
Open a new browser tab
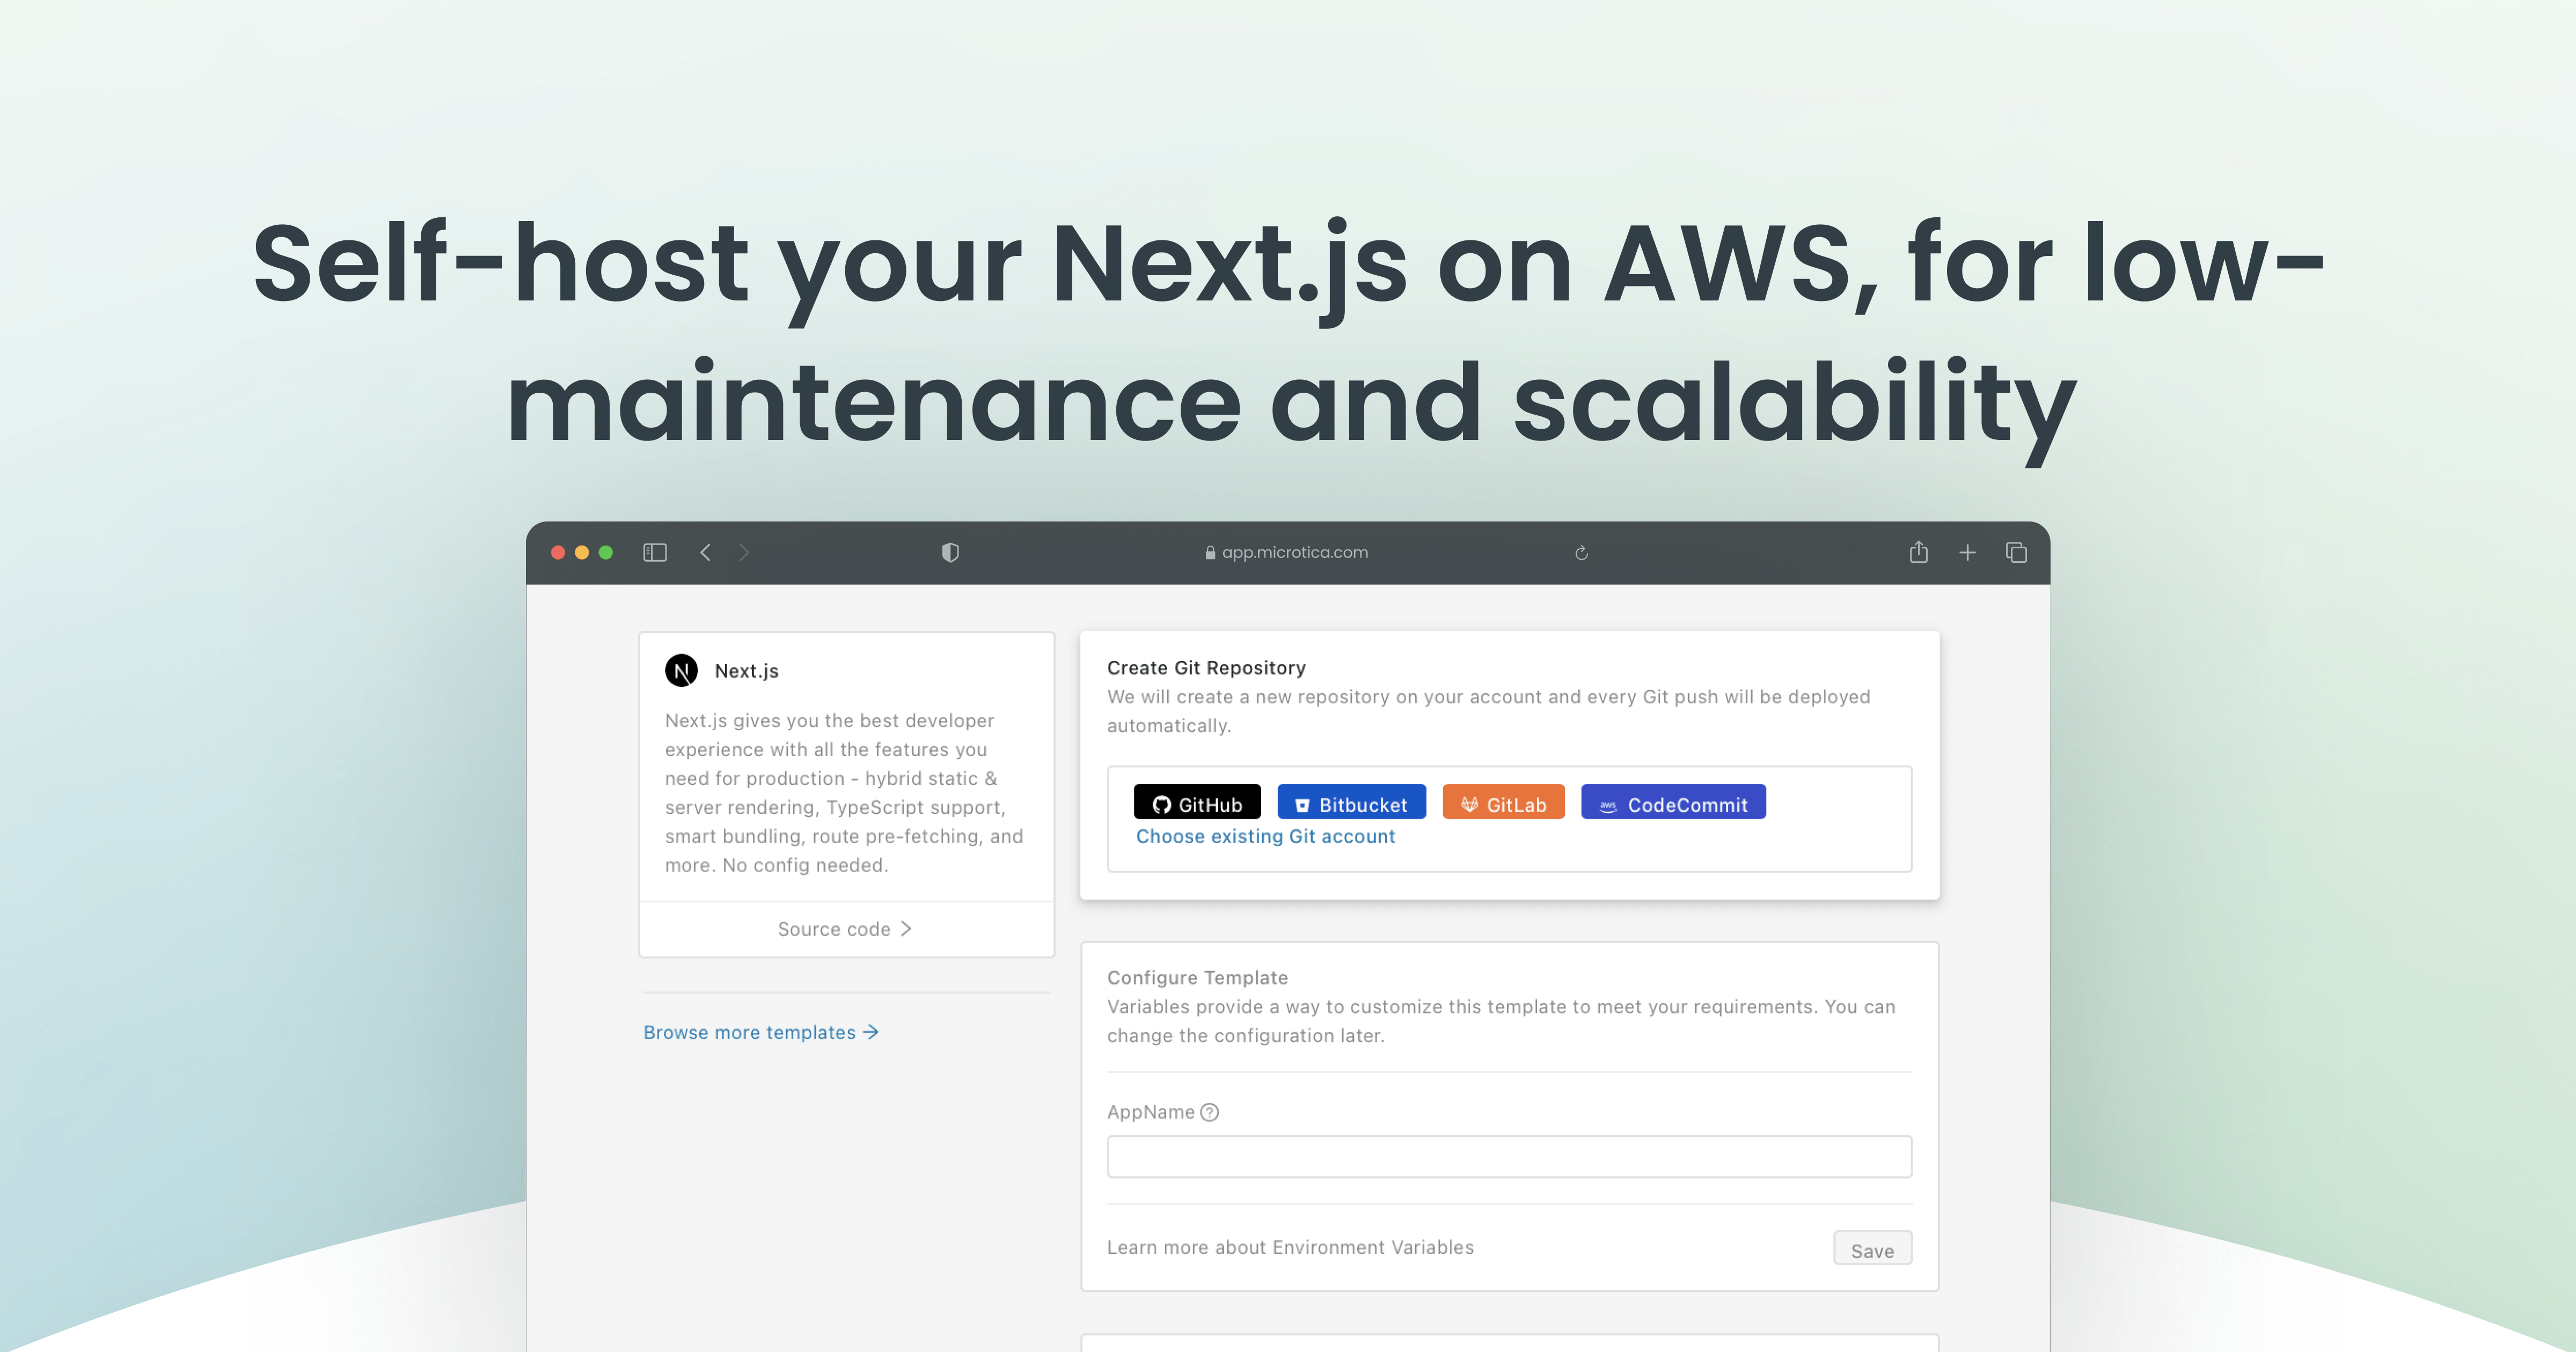tap(1967, 551)
